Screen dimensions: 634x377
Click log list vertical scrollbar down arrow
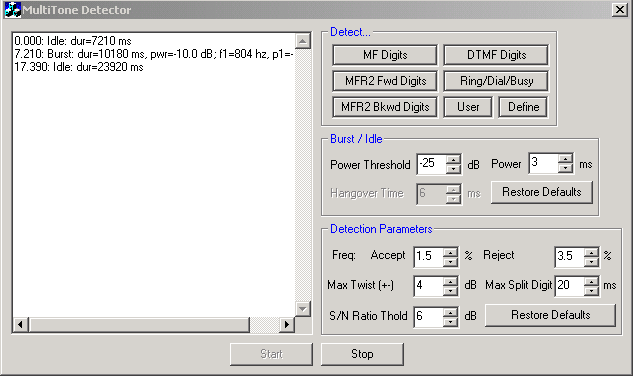(303, 309)
